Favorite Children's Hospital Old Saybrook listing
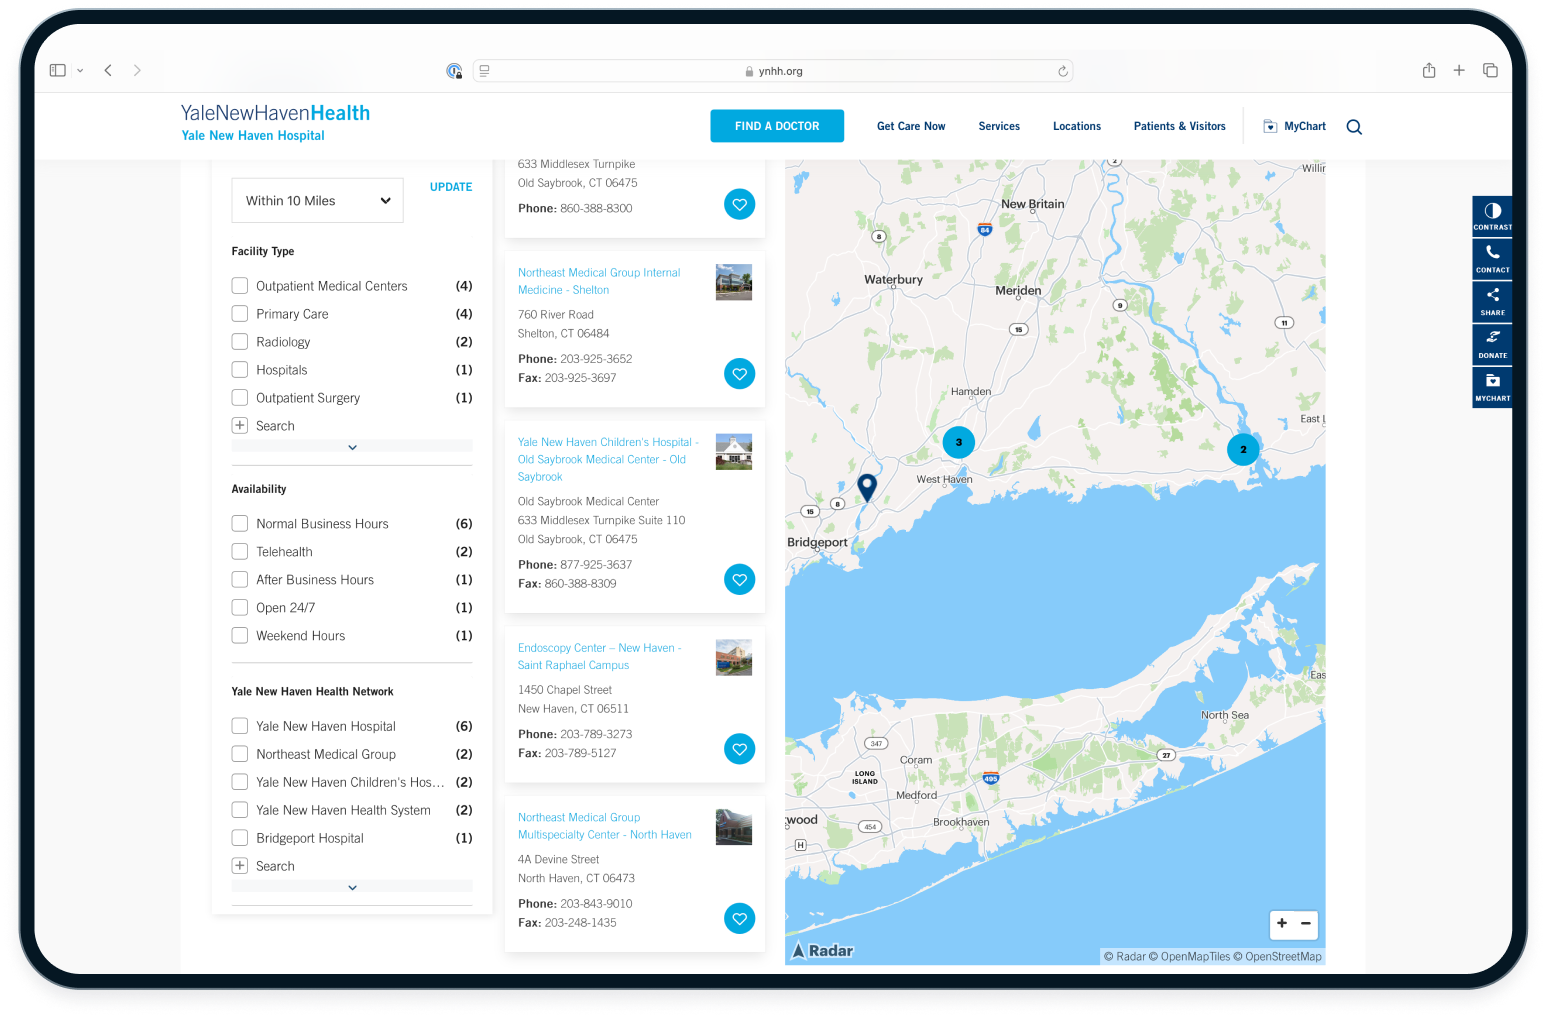Image resolution: width=1547 pixels, height=1018 pixels. 739,579
